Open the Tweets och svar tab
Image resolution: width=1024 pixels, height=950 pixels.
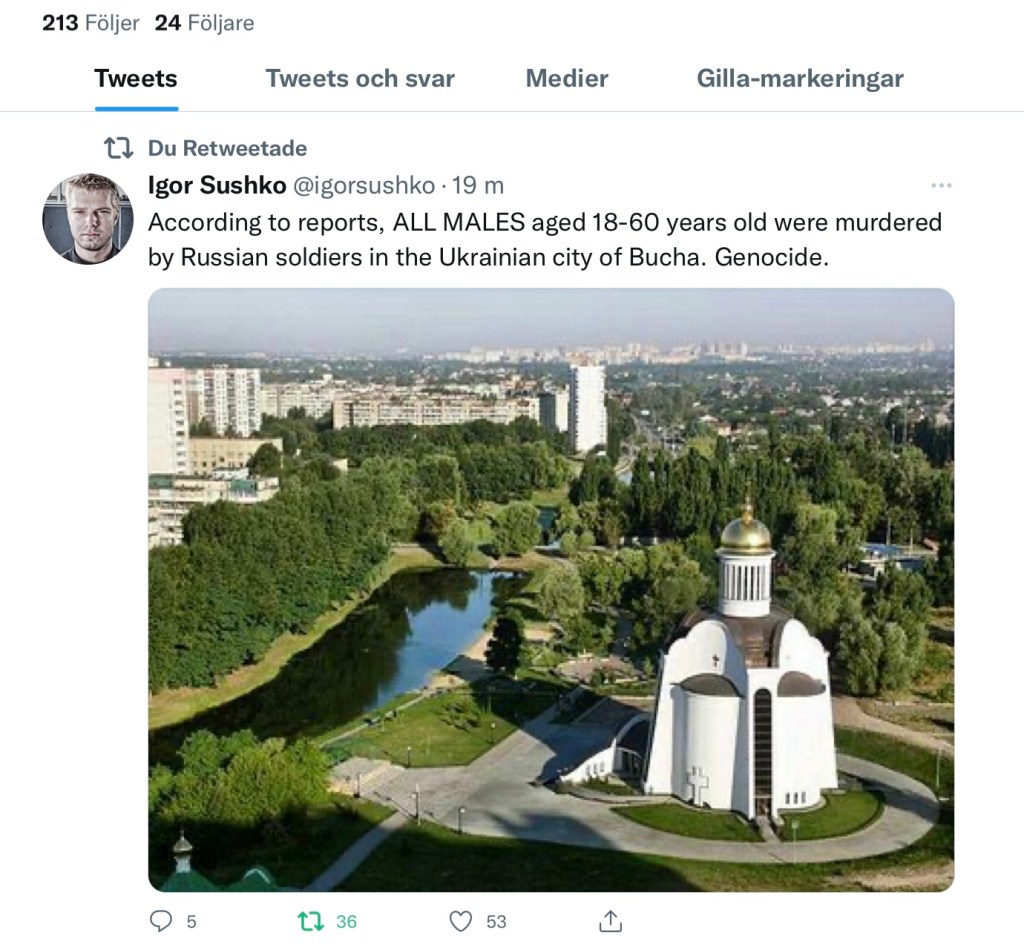point(360,79)
